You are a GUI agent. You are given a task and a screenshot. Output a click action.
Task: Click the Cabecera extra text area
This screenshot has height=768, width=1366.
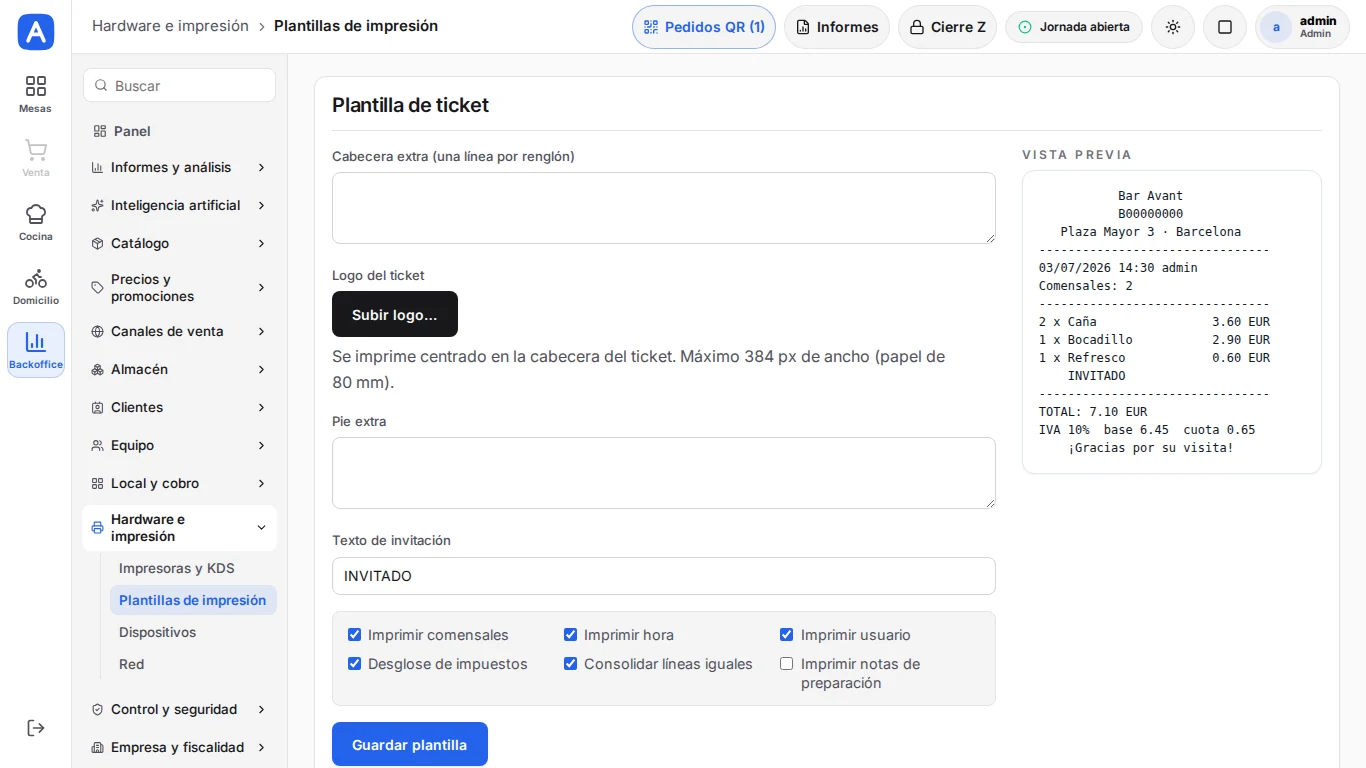664,208
